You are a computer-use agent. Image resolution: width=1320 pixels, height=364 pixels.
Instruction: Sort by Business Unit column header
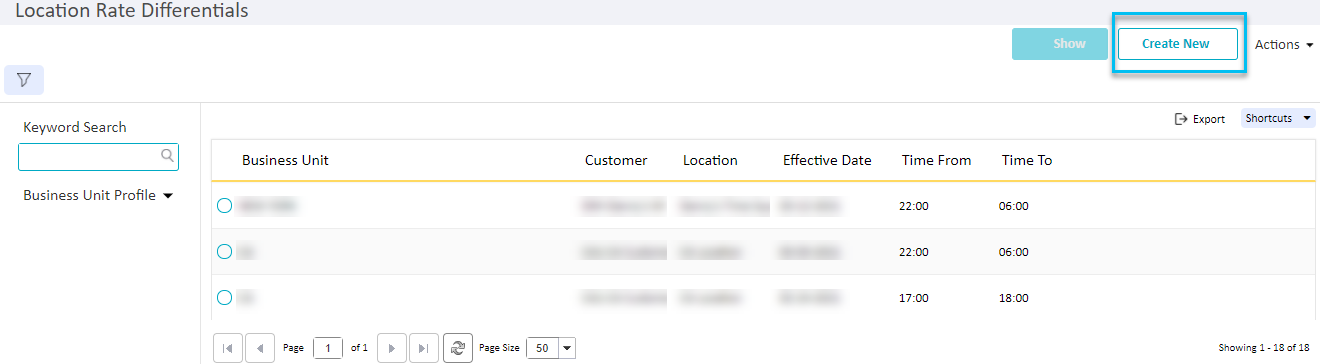pyautogui.click(x=285, y=160)
